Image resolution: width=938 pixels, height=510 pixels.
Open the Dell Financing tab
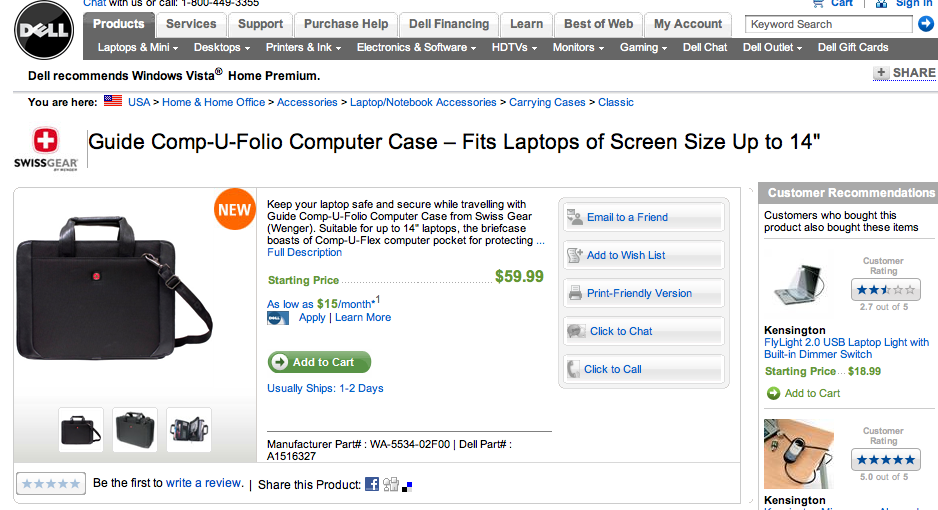pos(449,25)
